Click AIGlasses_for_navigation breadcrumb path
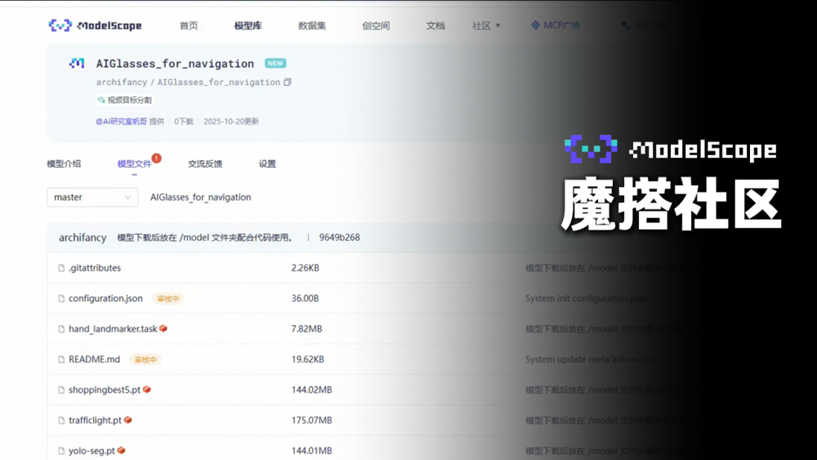817x460 pixels. (x=201, y=197)
